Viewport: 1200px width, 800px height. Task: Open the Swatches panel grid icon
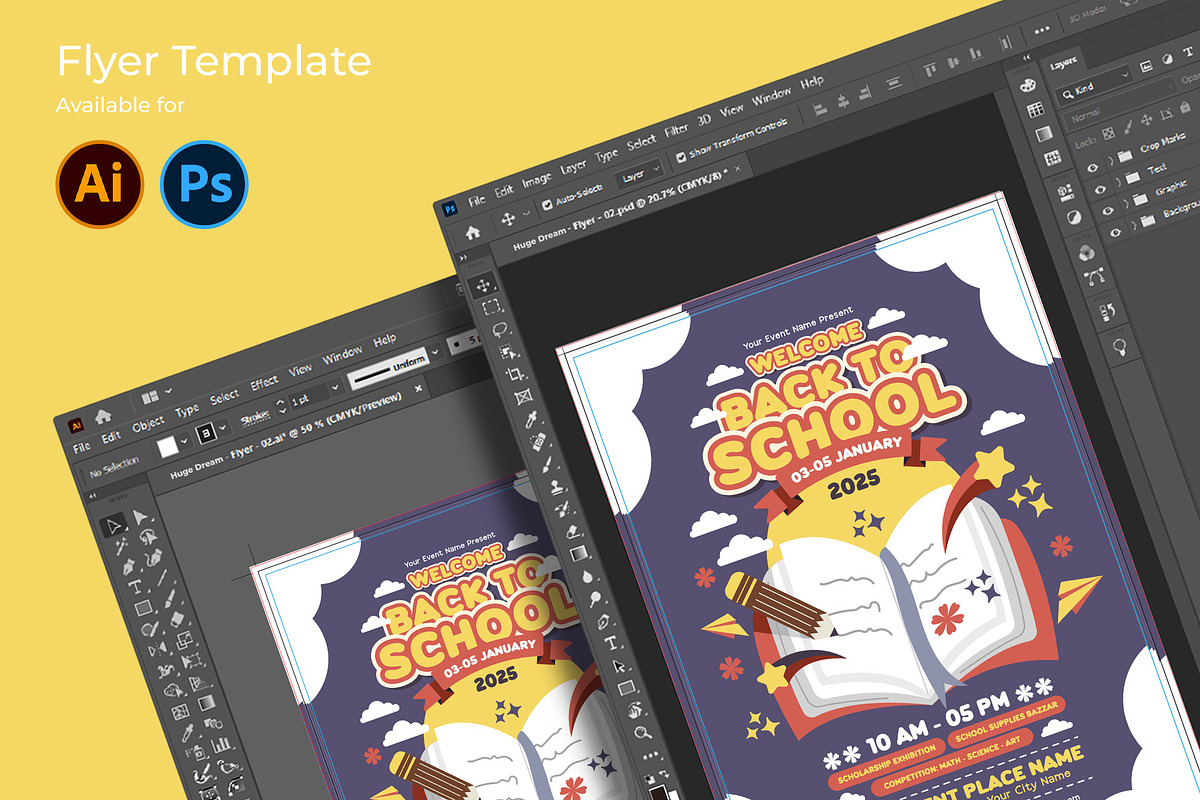tap(1037, 110)
